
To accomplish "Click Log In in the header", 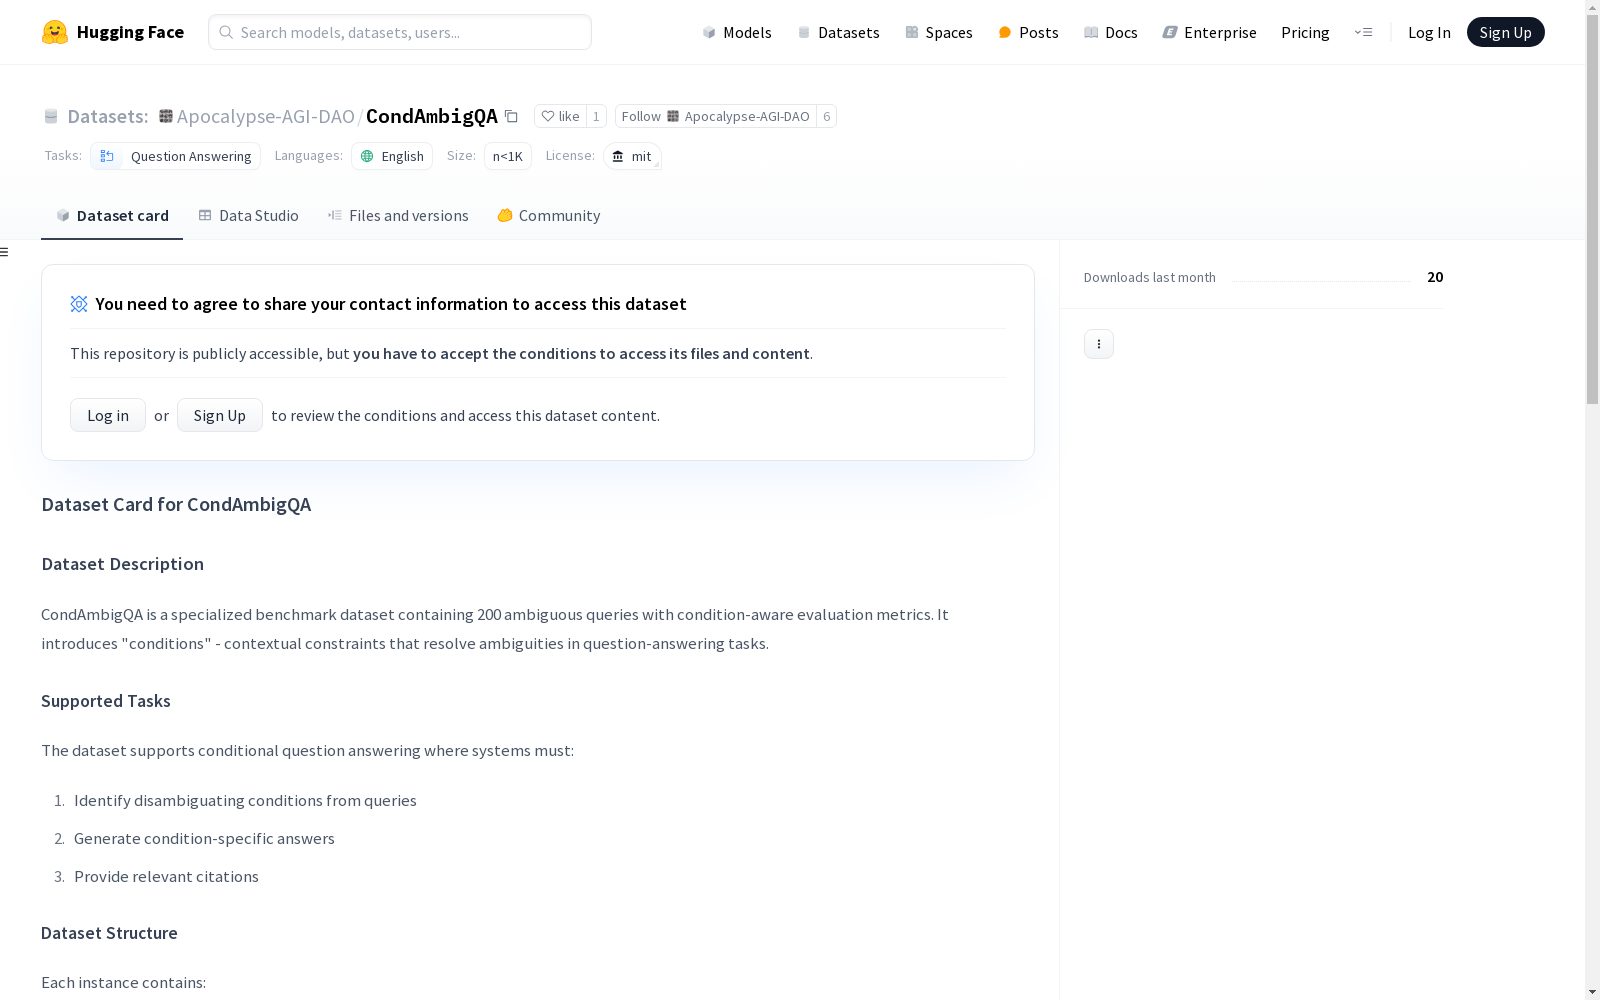I will [1429, 32].
